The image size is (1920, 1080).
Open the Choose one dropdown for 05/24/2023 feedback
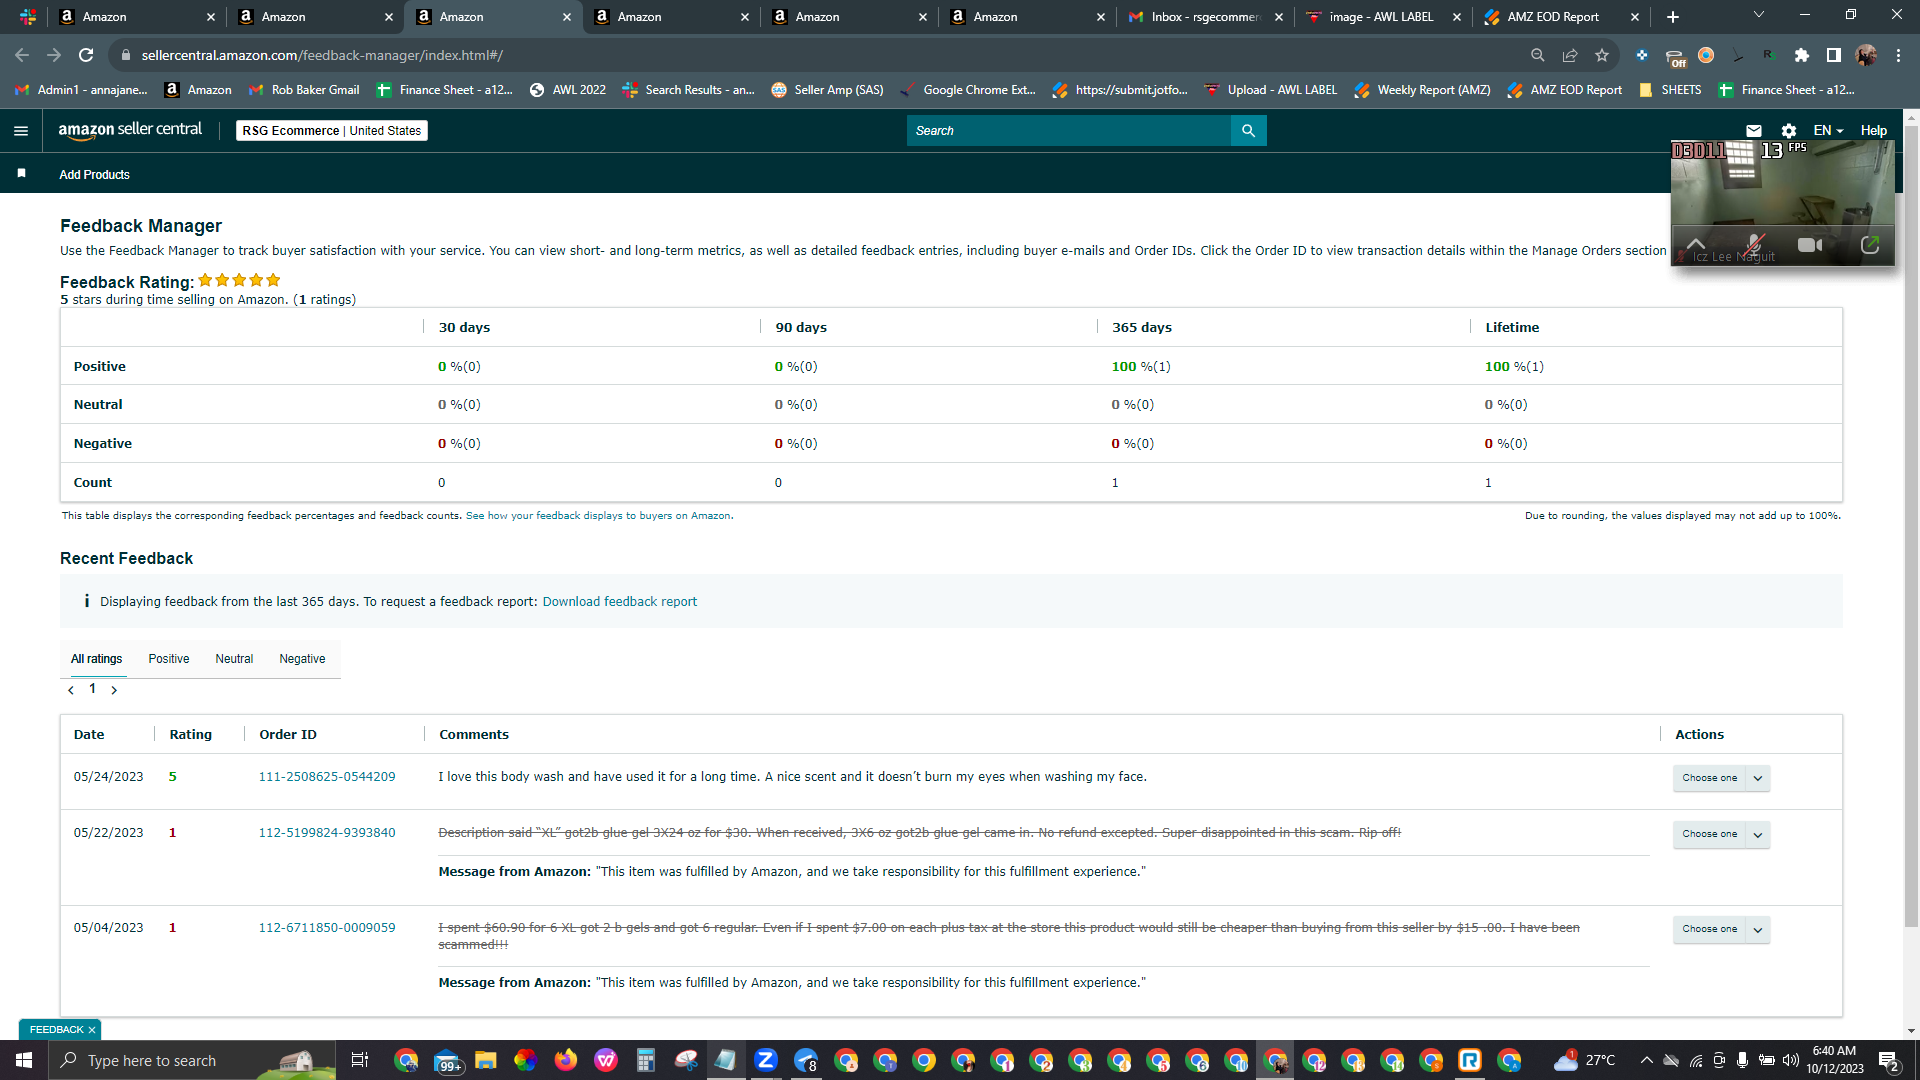1721,778
